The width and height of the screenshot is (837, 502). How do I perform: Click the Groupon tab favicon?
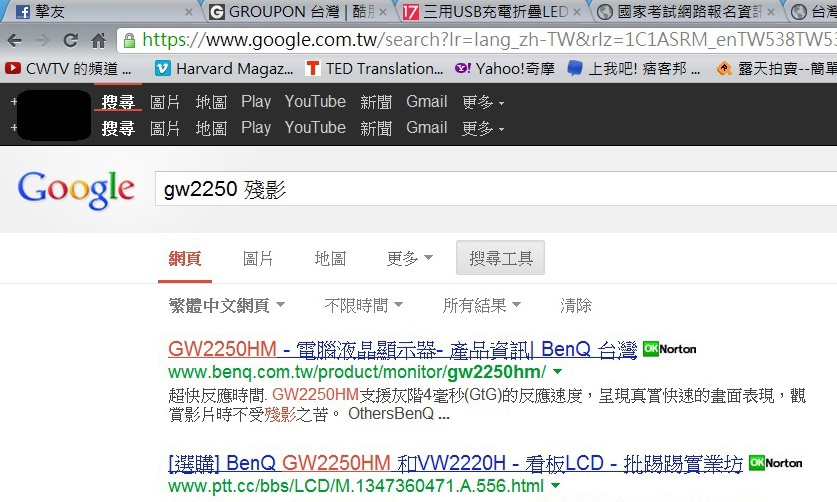pyautogui.click(x=216, y=12)
